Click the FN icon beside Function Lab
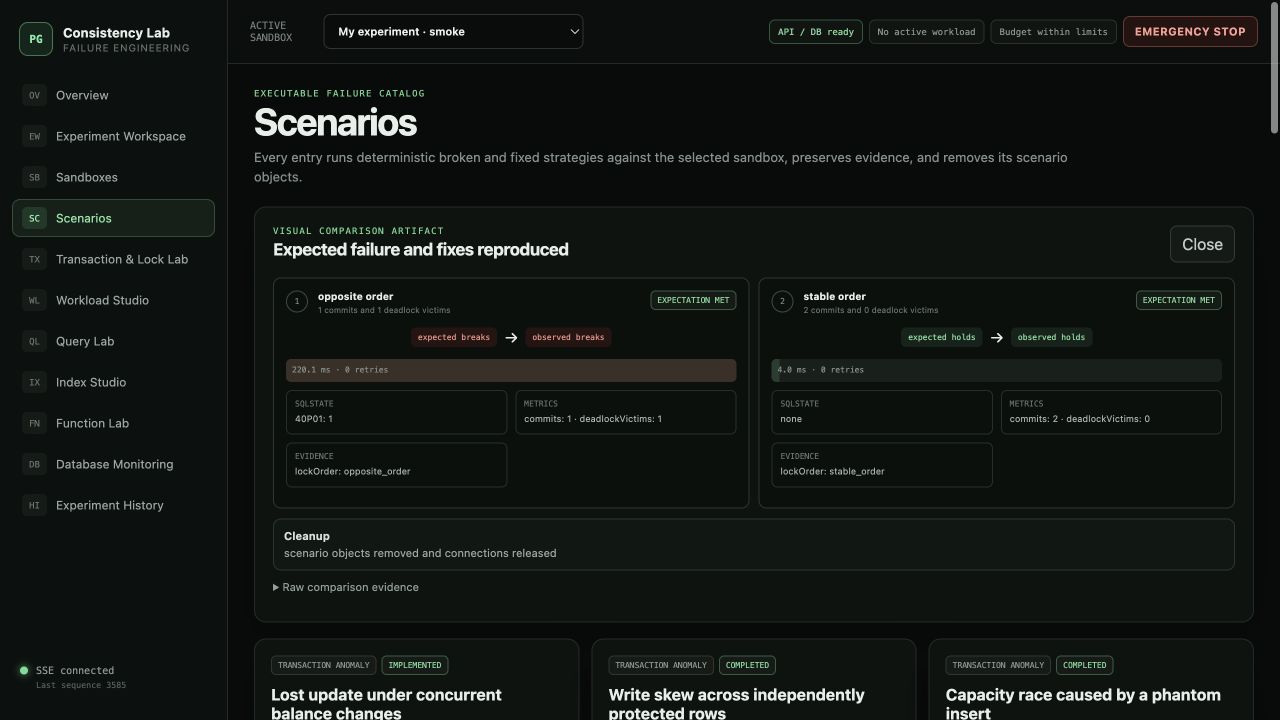The height and width of the screenshot is (720, 1280). pyautogui.click(x=34, y=423)
